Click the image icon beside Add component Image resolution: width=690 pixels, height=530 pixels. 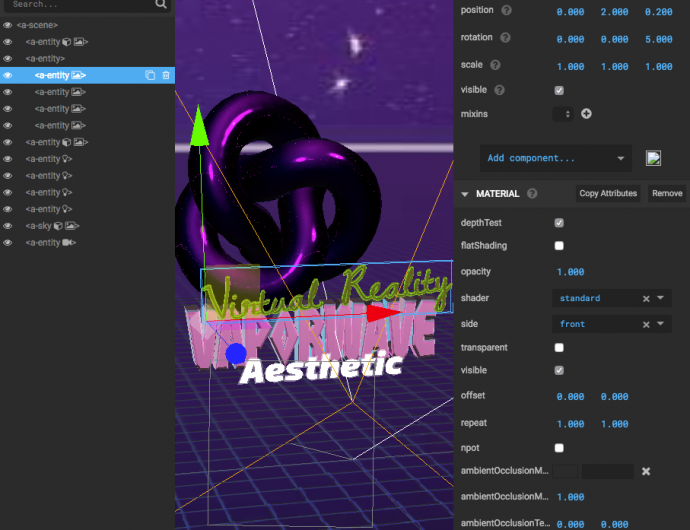[x=653, y=158]
